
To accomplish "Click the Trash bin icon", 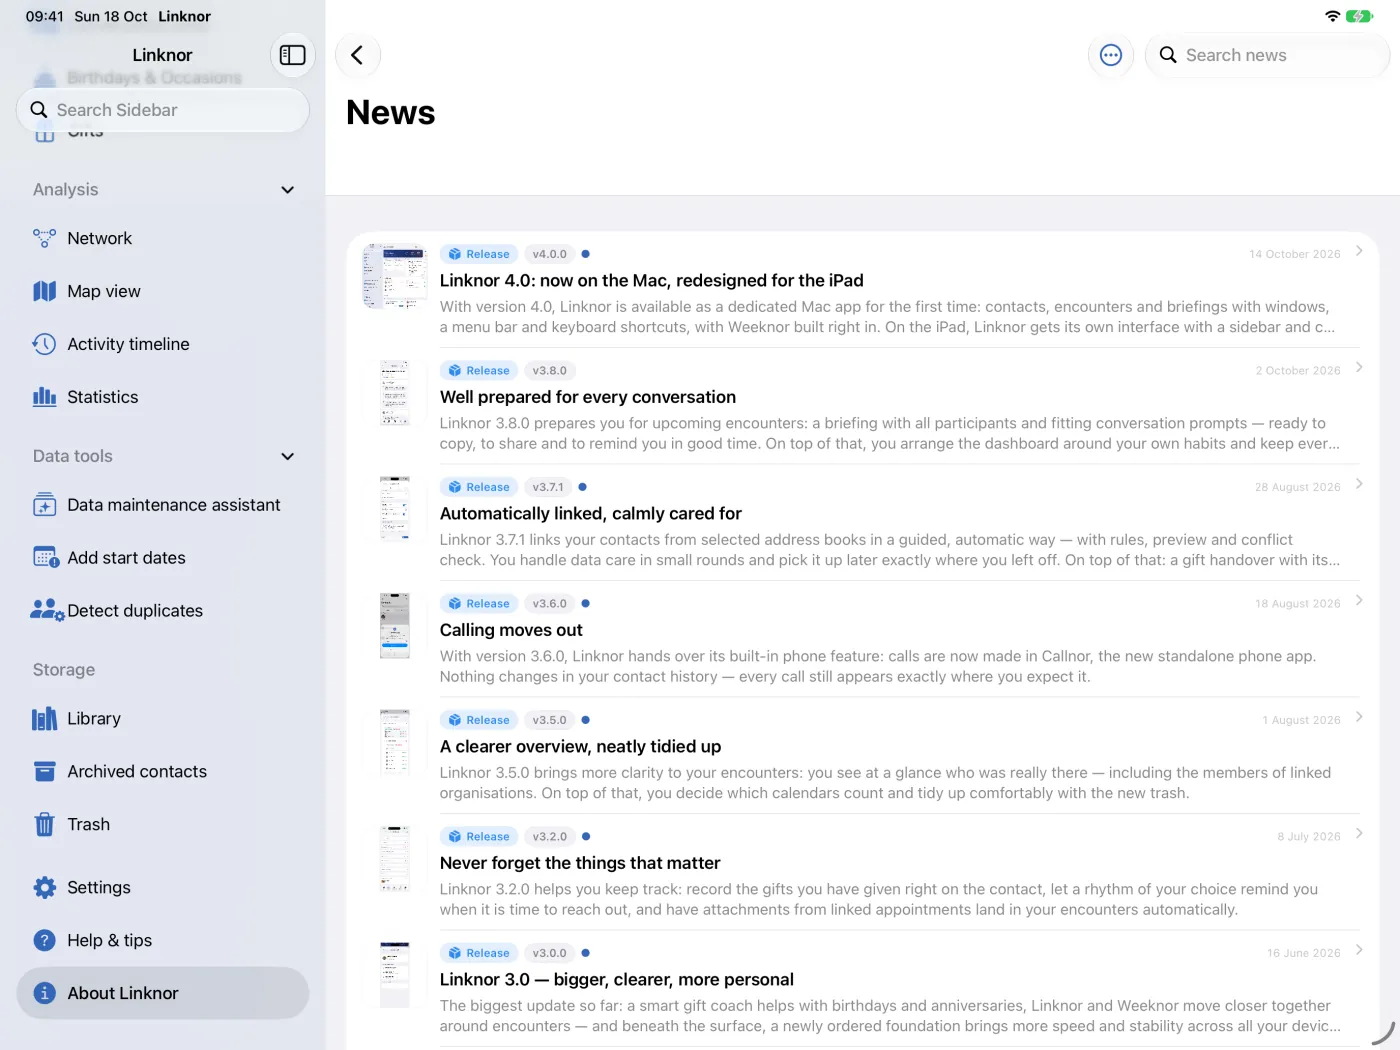I will click(x=45, y=825).
